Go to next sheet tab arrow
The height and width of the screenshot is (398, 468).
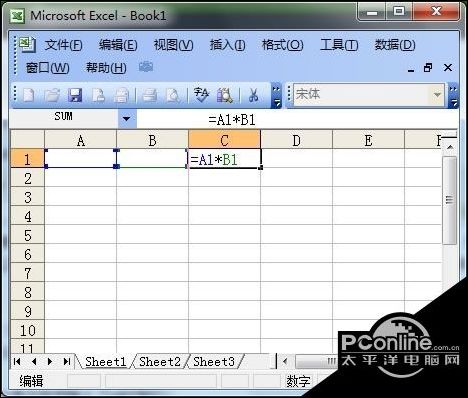click(50, 361)
